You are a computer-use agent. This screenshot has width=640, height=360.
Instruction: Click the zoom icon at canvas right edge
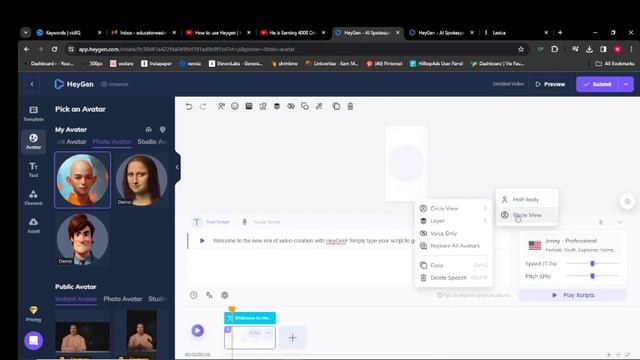627,202
